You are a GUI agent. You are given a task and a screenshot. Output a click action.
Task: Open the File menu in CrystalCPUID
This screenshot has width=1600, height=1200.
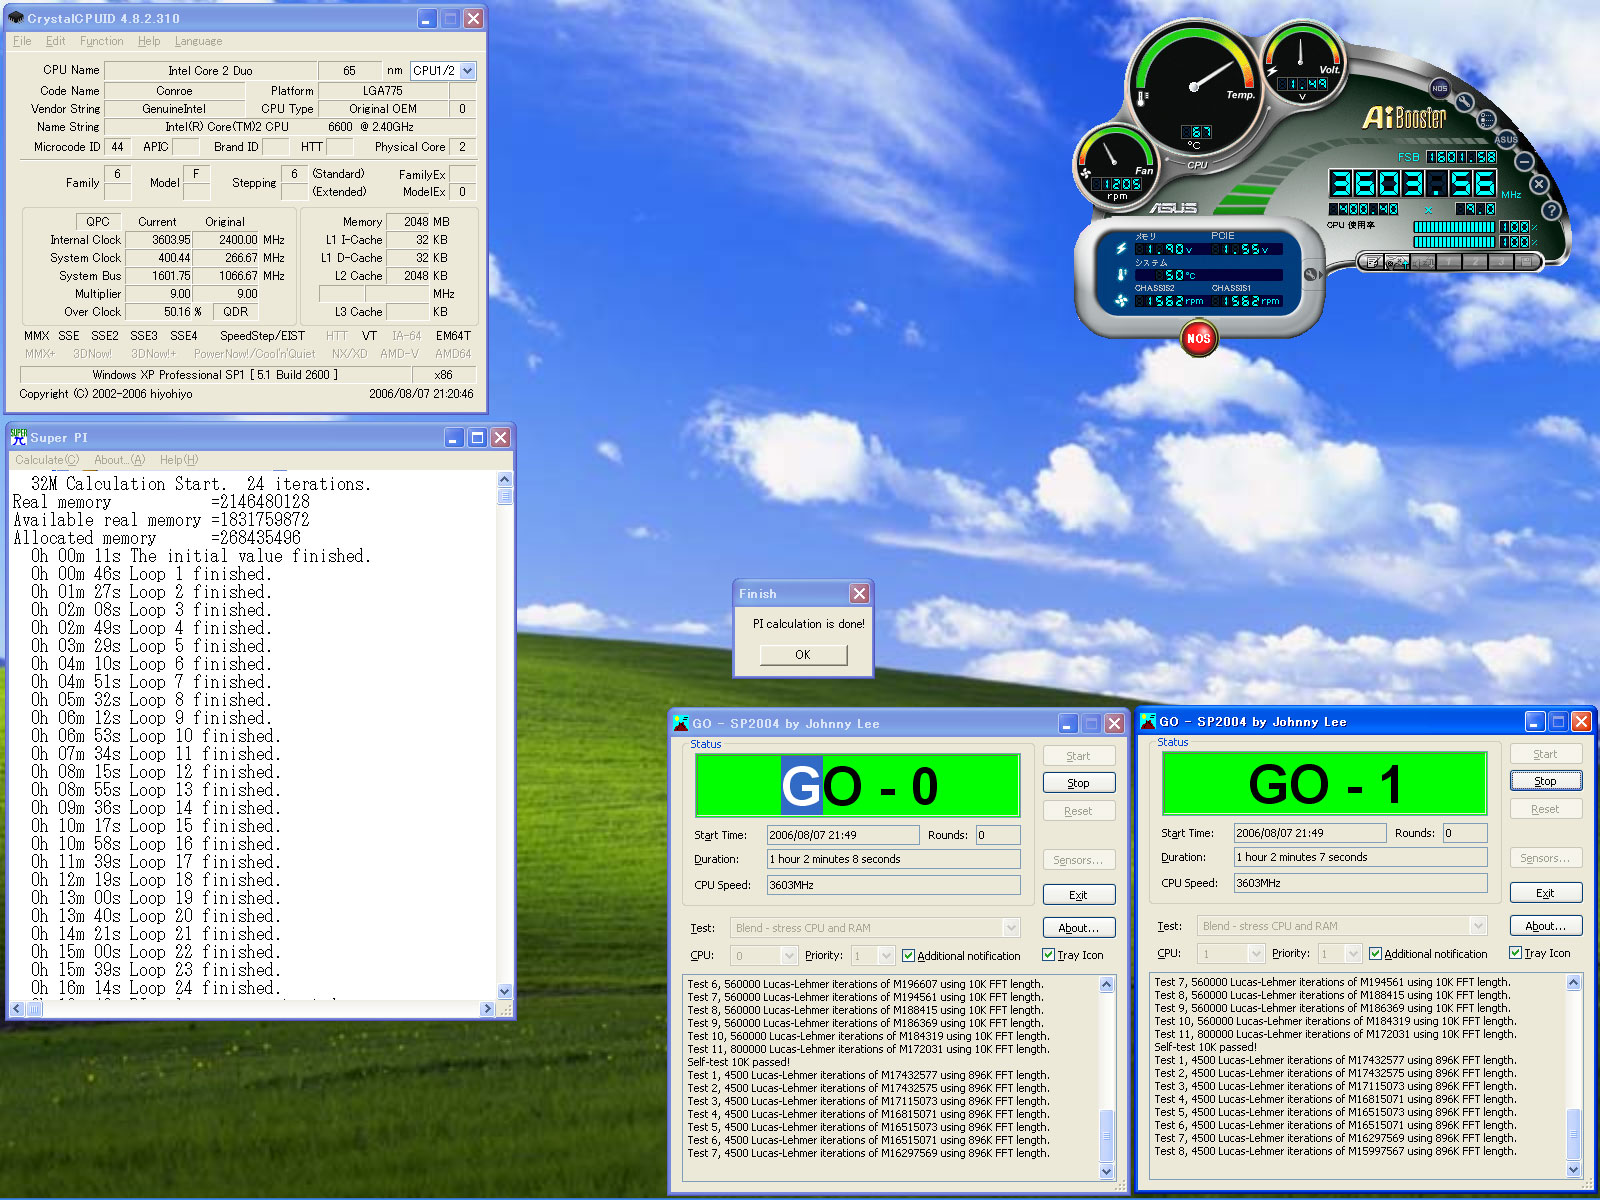coord(22,41)
